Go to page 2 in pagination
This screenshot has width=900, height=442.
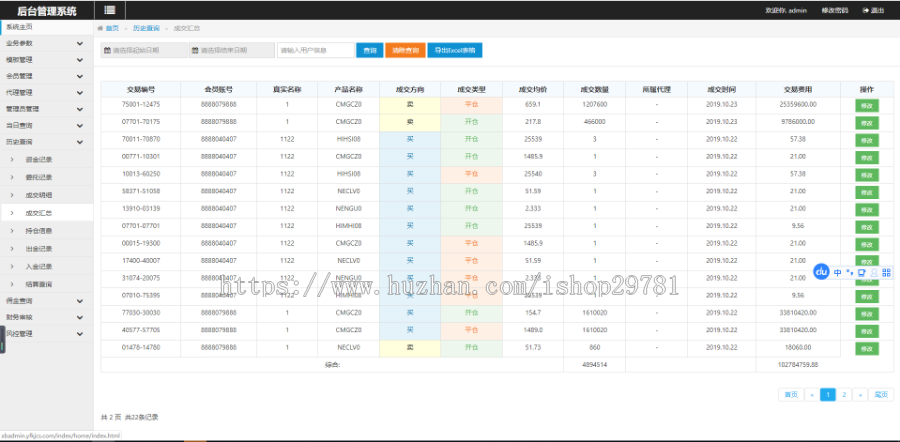(843, 395)
